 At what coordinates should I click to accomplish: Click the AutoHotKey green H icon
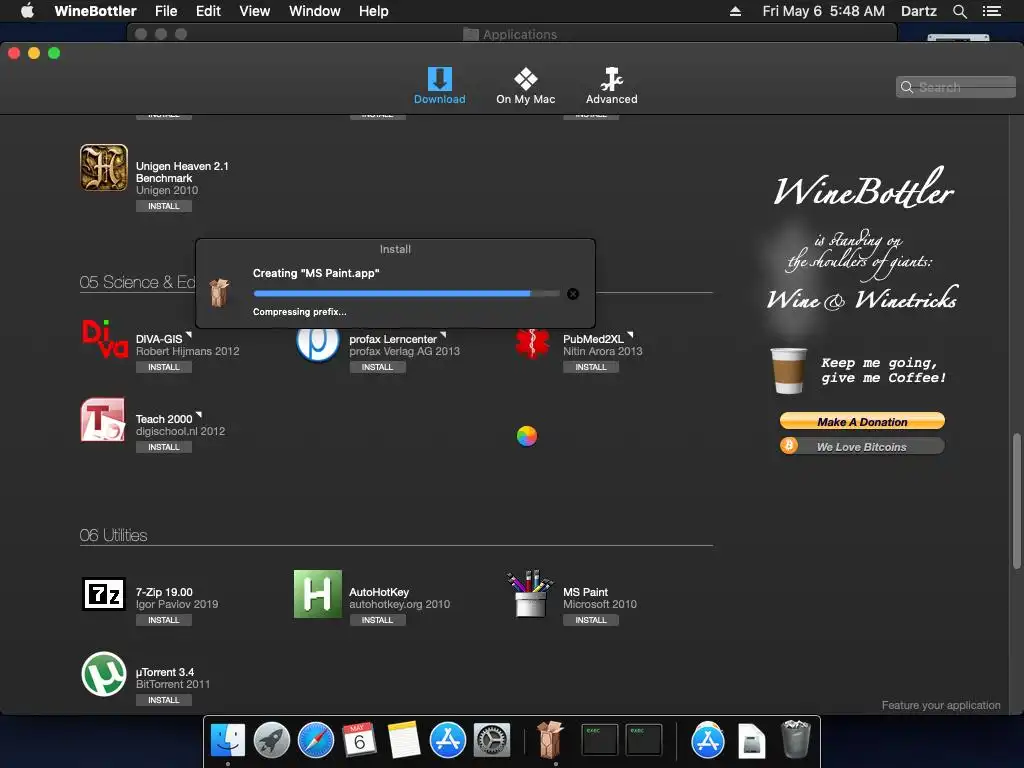(x=317, y=594)
